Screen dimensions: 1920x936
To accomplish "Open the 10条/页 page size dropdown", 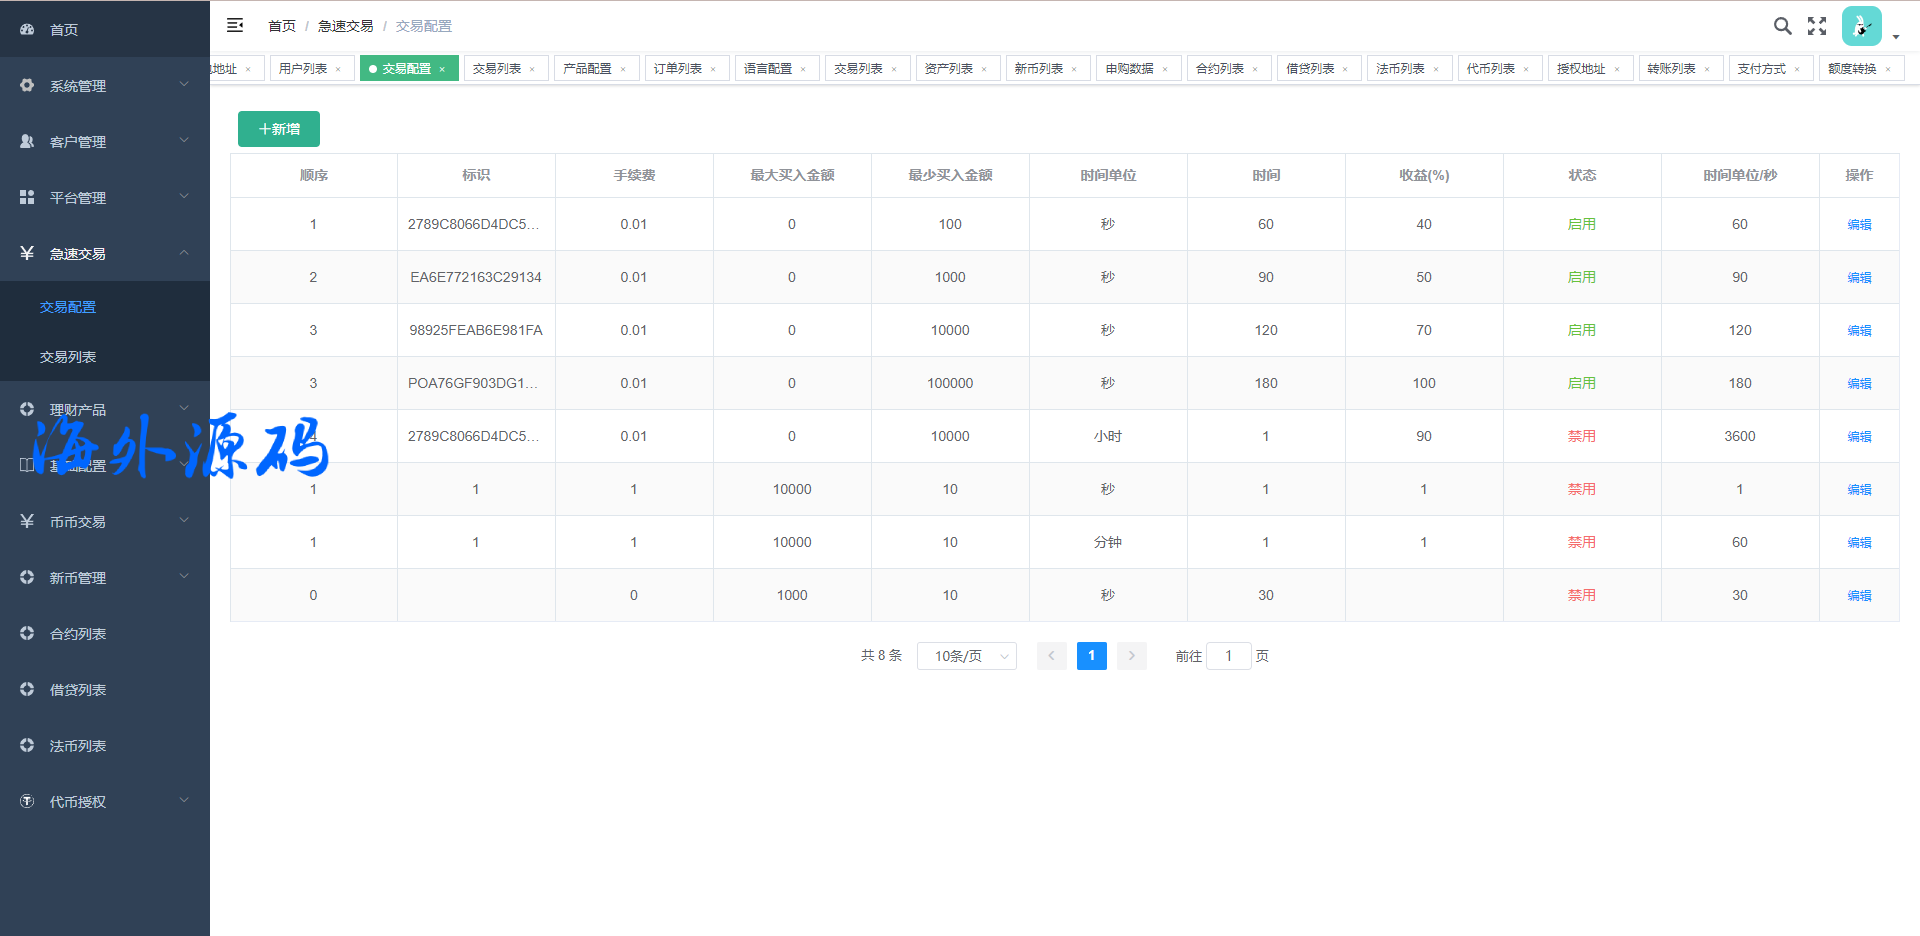I will click(x=966, y=656).
